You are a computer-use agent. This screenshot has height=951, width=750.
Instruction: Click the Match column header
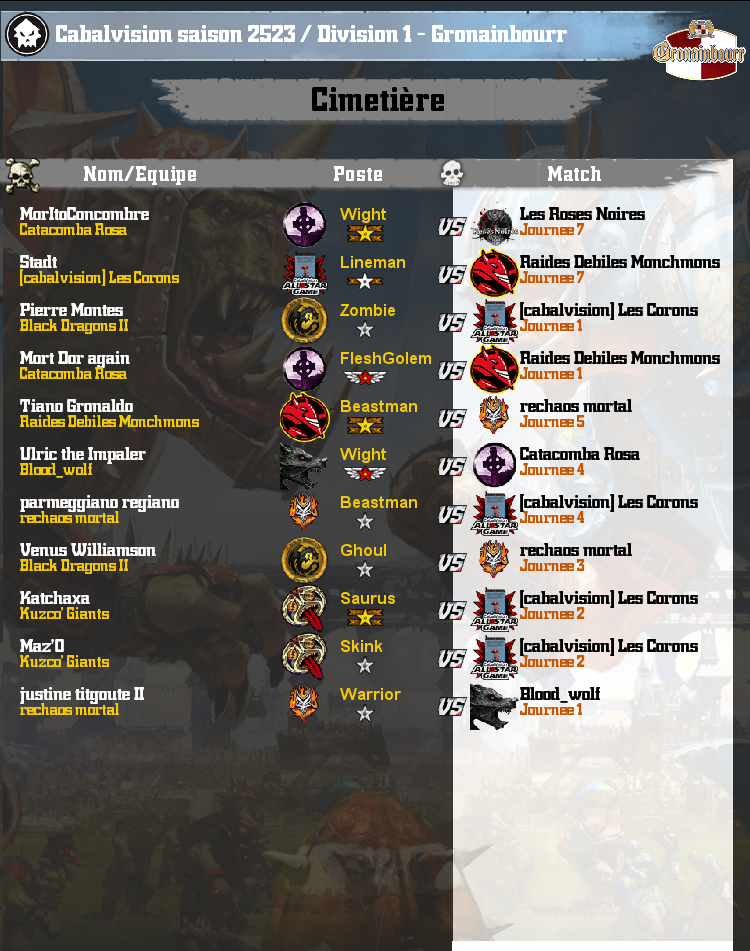click(574, 175)
